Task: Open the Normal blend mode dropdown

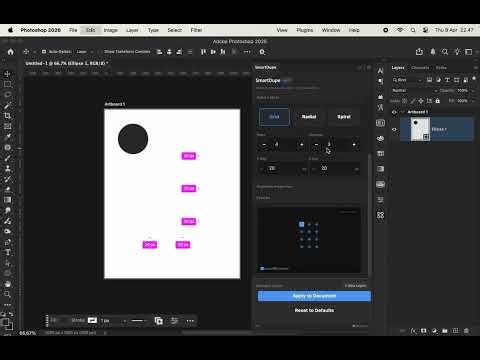Action: (x=414, y=91)
